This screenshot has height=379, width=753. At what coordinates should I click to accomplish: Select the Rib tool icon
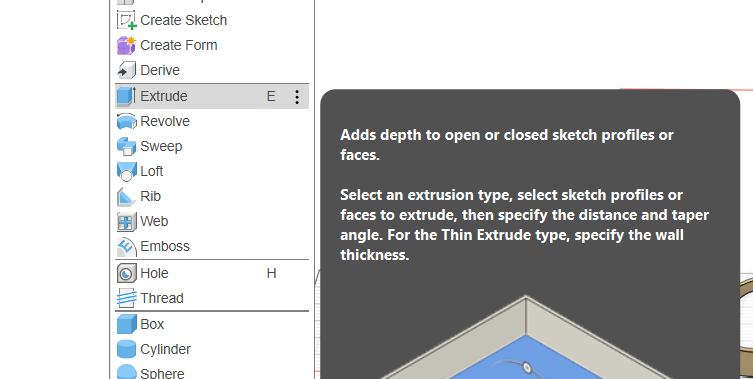coord(126,196)
